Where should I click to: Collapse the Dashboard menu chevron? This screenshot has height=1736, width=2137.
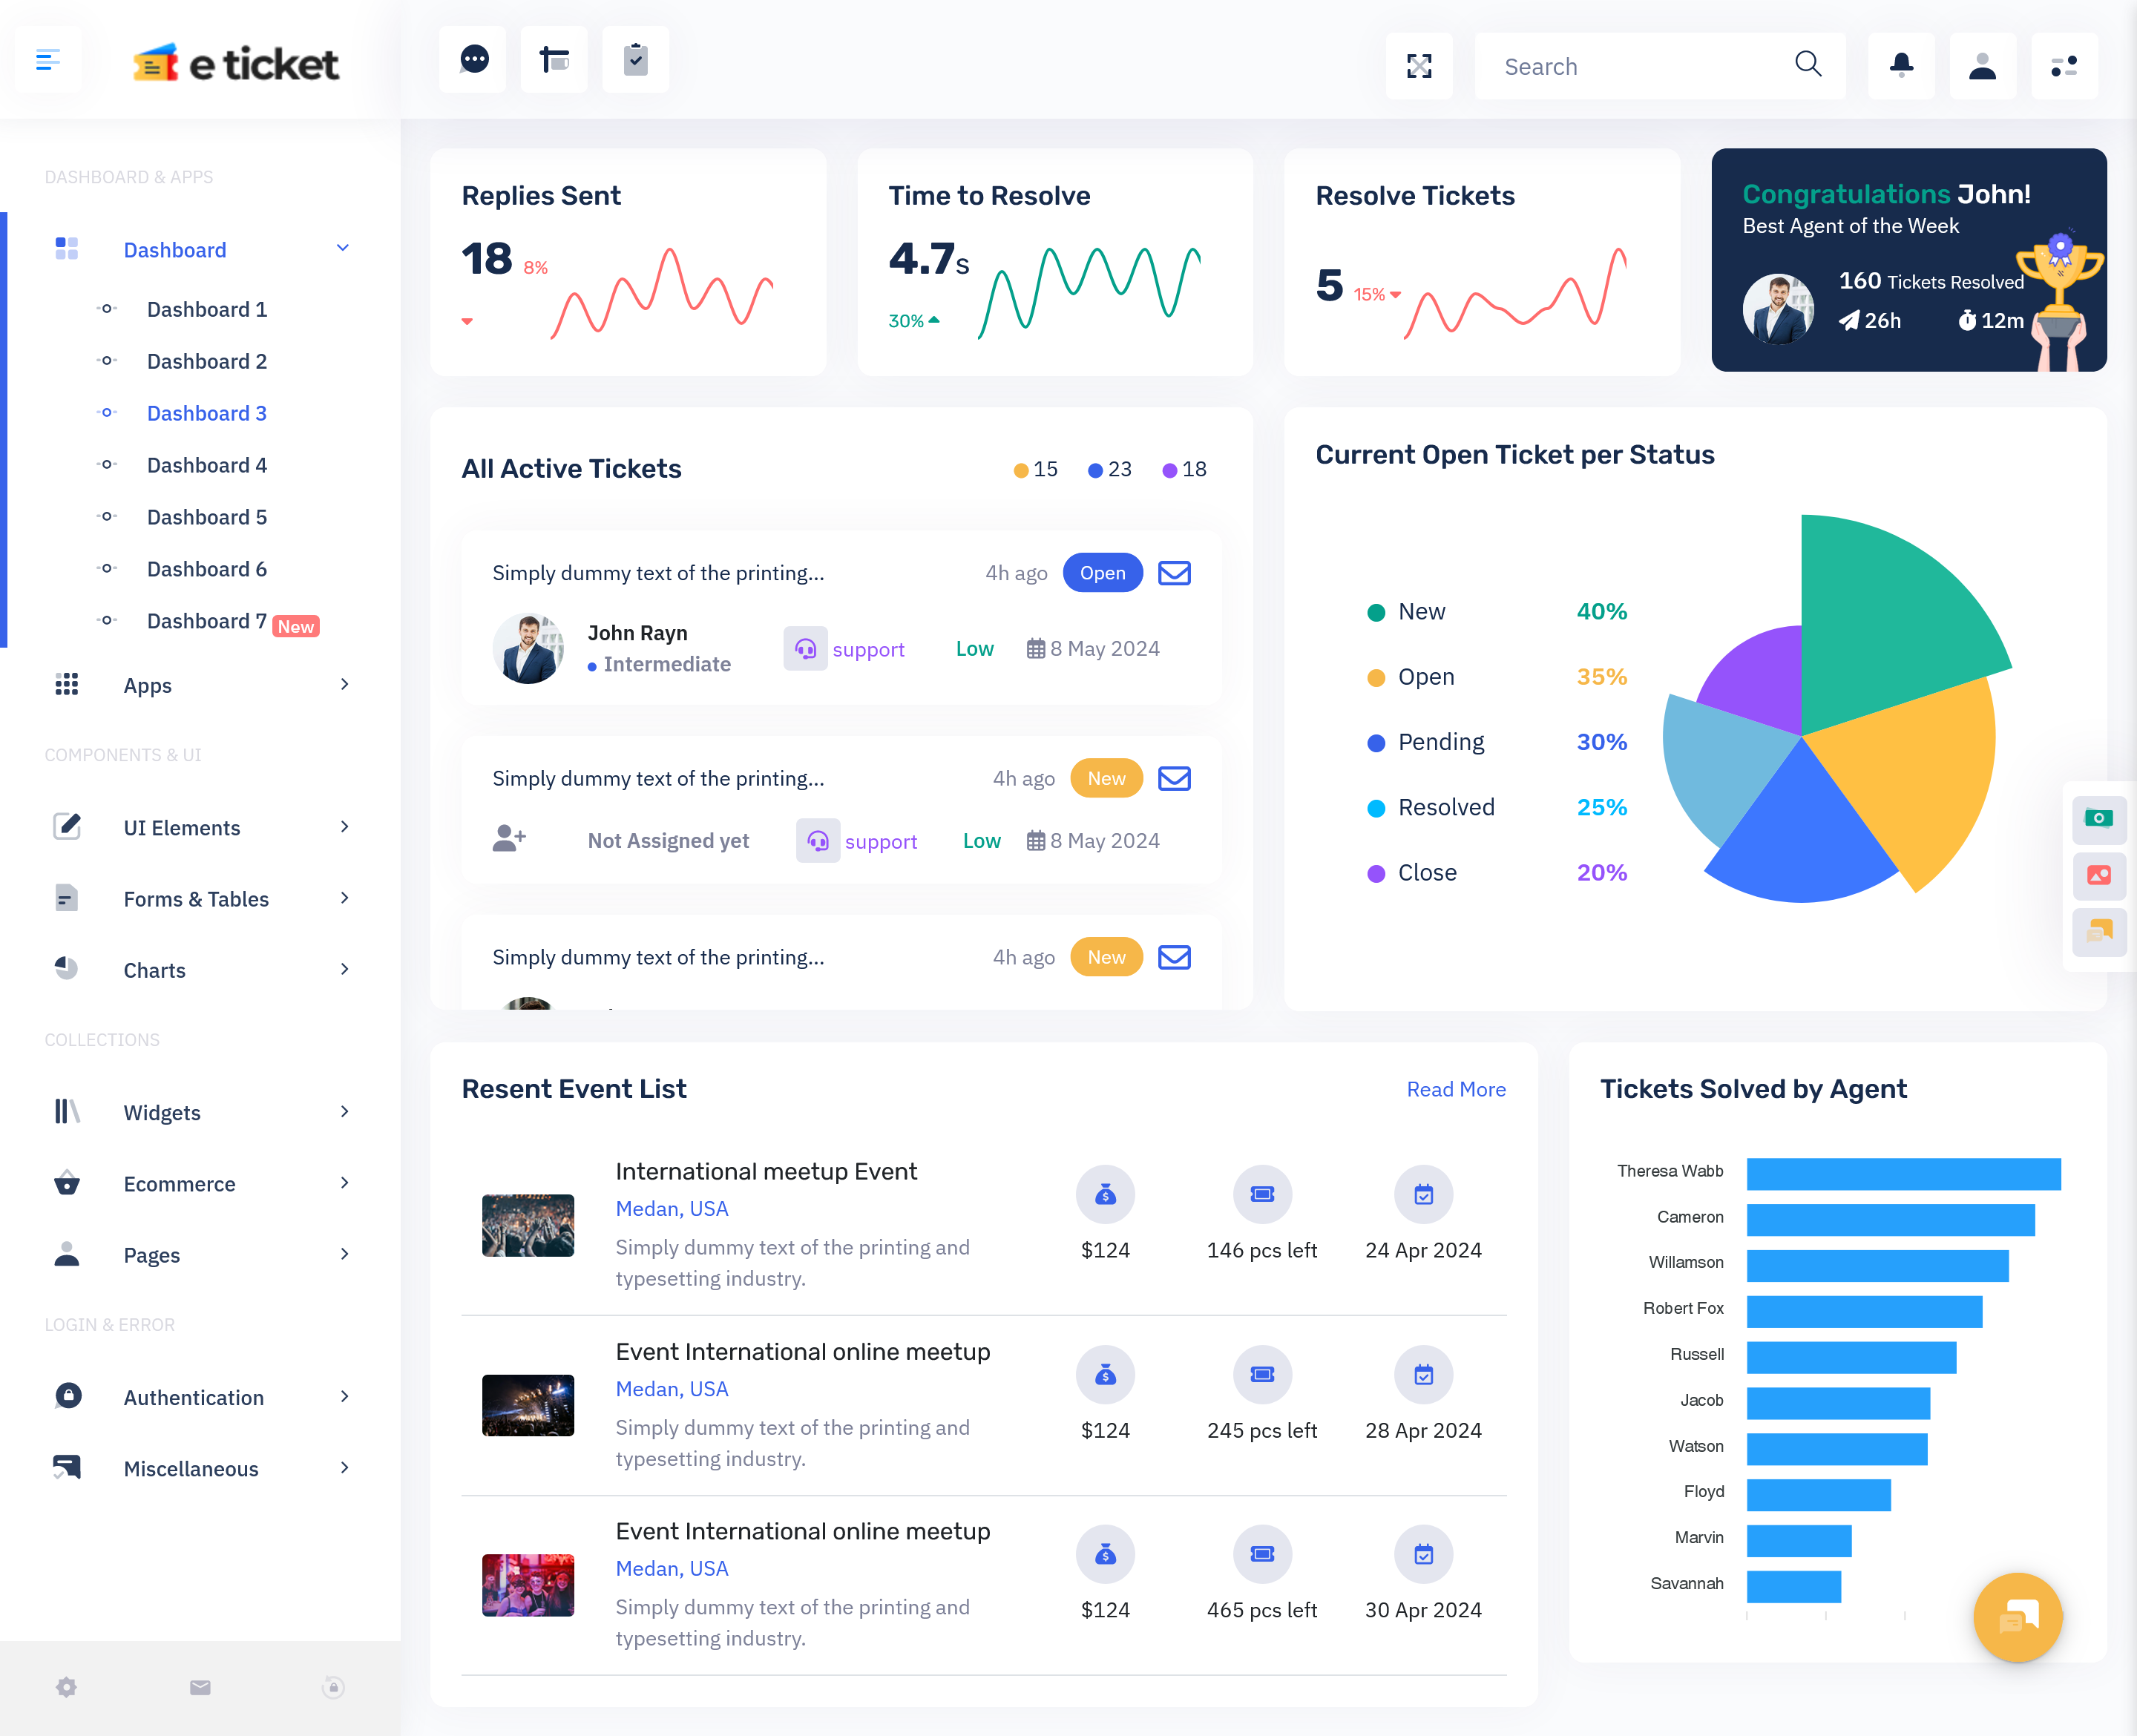(x=343, y=248)
